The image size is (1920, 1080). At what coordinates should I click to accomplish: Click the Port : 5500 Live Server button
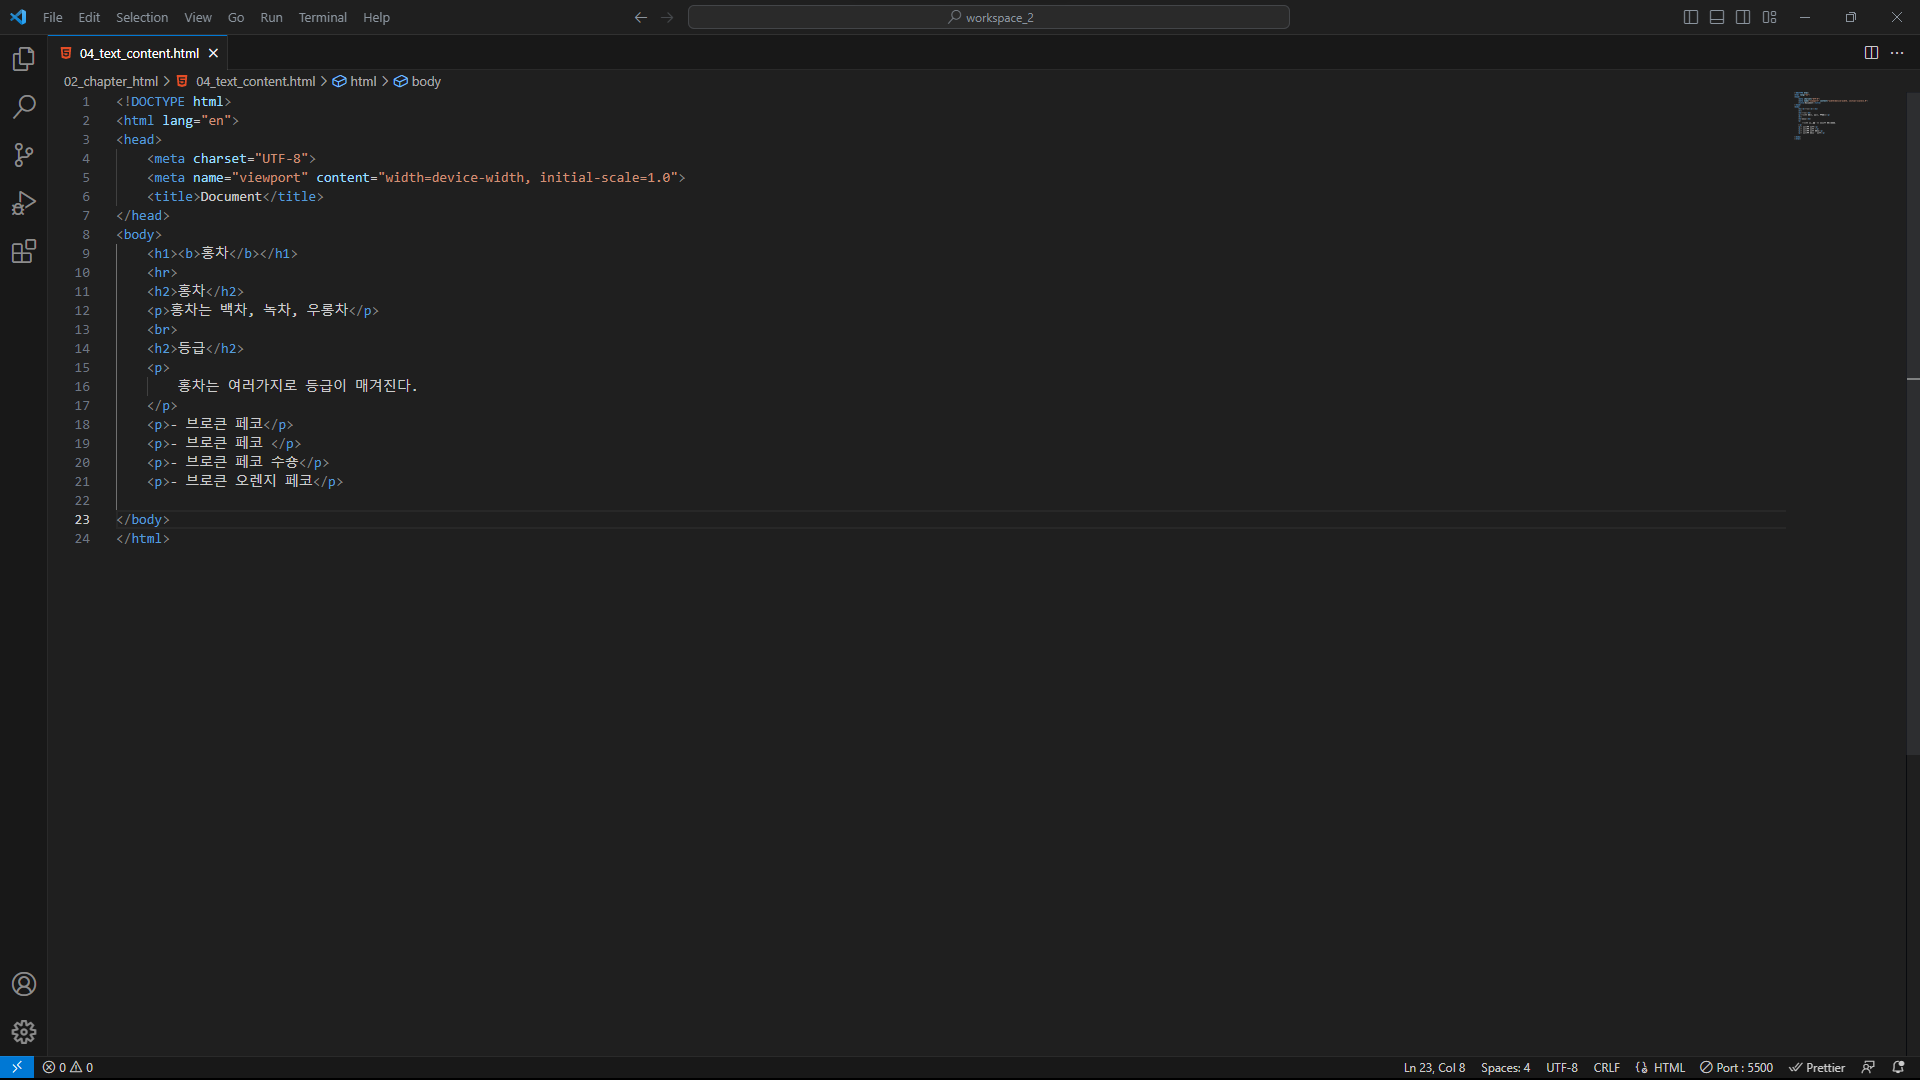[x=1737, y=1067]
